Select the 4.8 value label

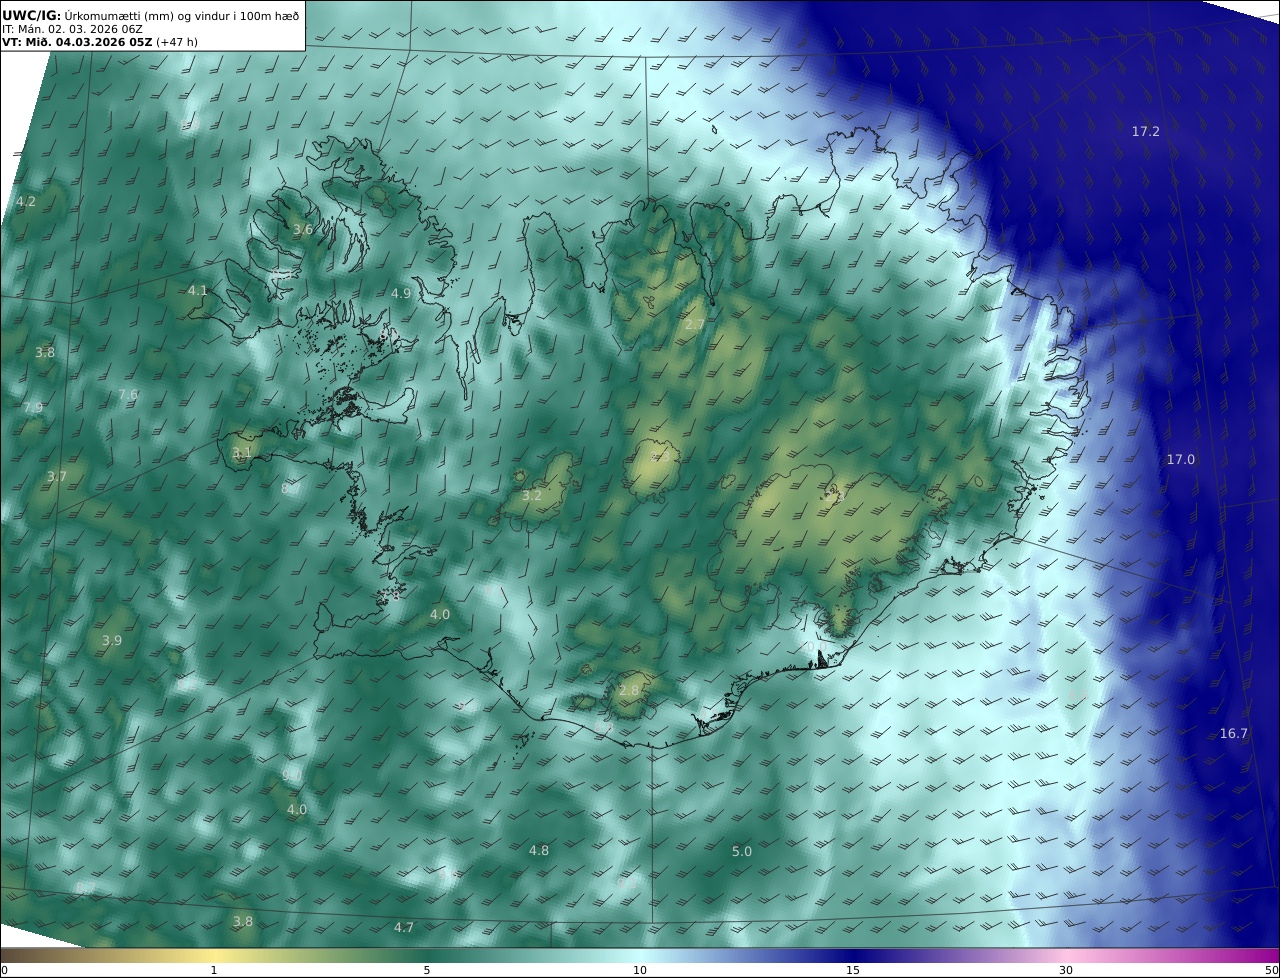pyautogui.click(x=539, y=850)
